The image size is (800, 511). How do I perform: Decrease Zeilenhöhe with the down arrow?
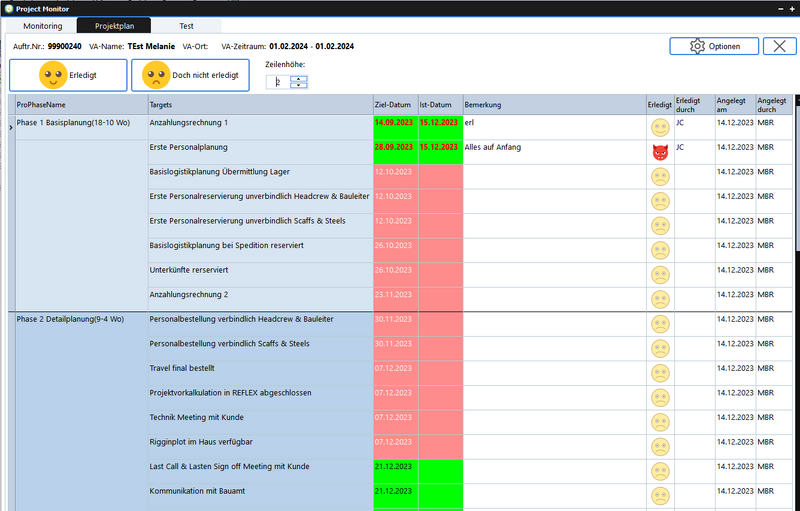pos(298,85)
